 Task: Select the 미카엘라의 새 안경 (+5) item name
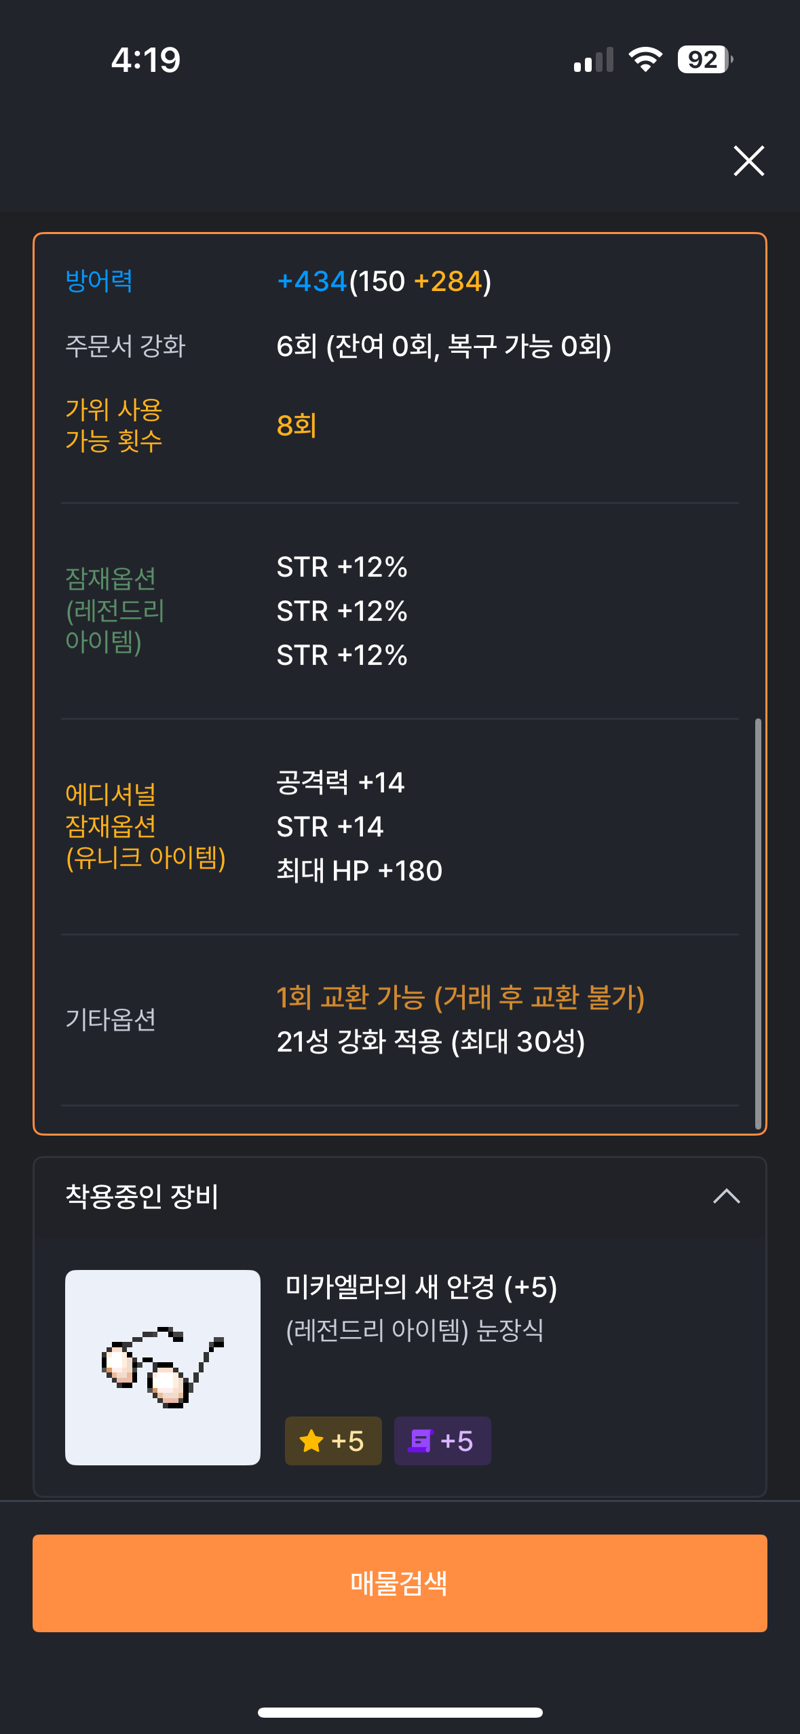click(x=421, y=1287)
